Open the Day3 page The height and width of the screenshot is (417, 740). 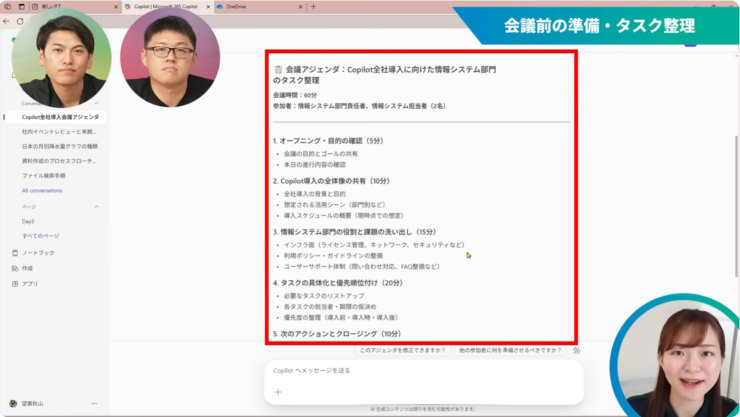click(28, 221)
